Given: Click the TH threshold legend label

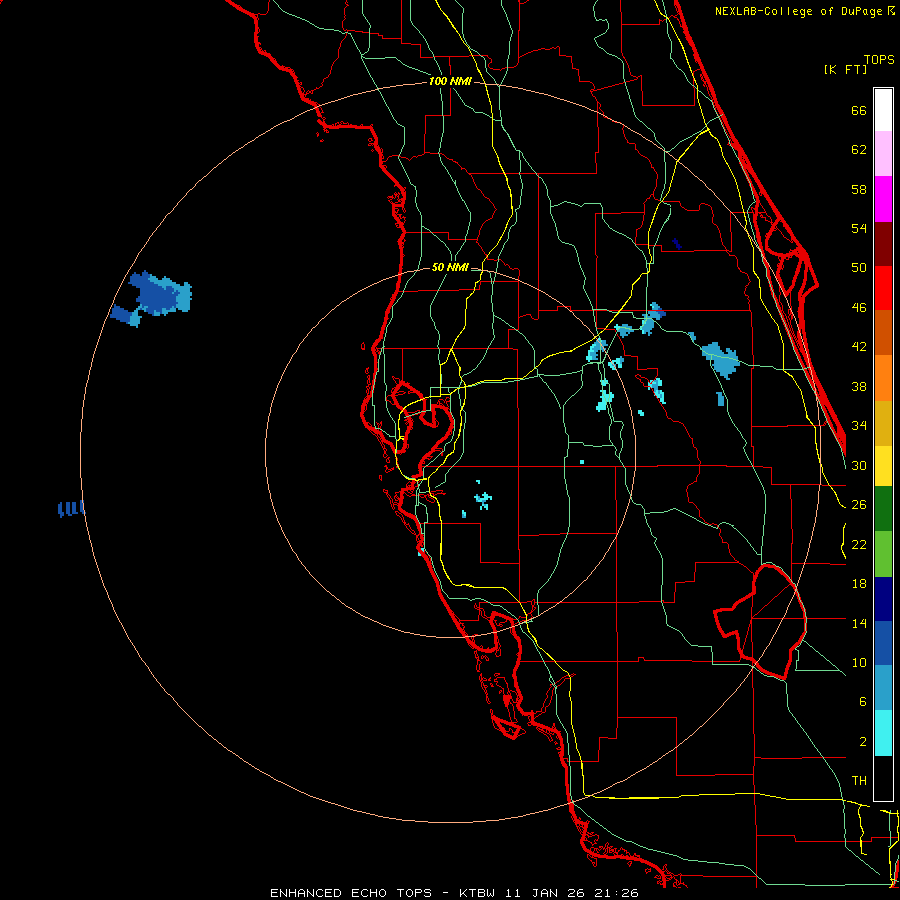Looking at the screenshot, I should click(859, 781).
